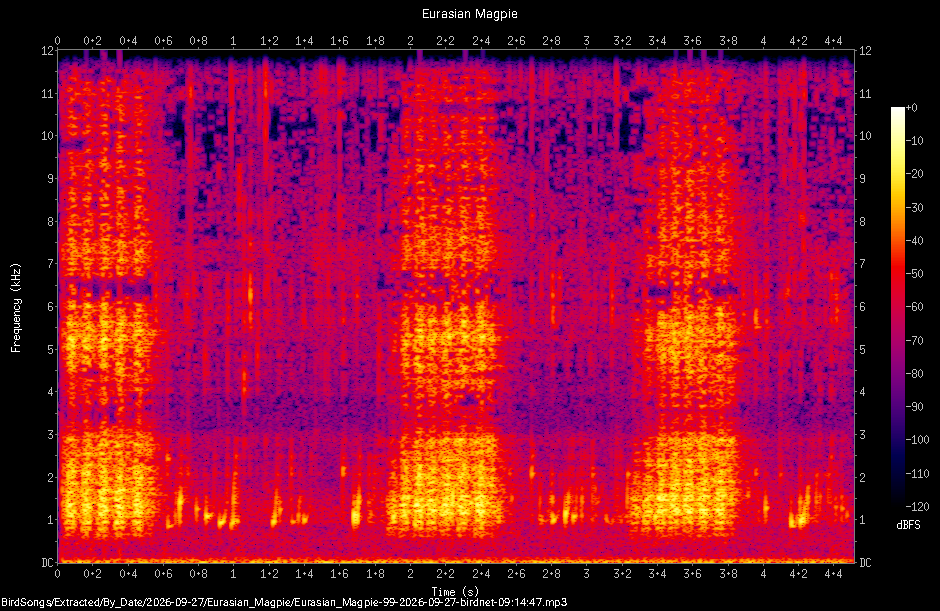This screenshot has height=611, width=940.
Task: Click the '-70' color scale label
Action: pyautogui.click(x=915, y=341)
